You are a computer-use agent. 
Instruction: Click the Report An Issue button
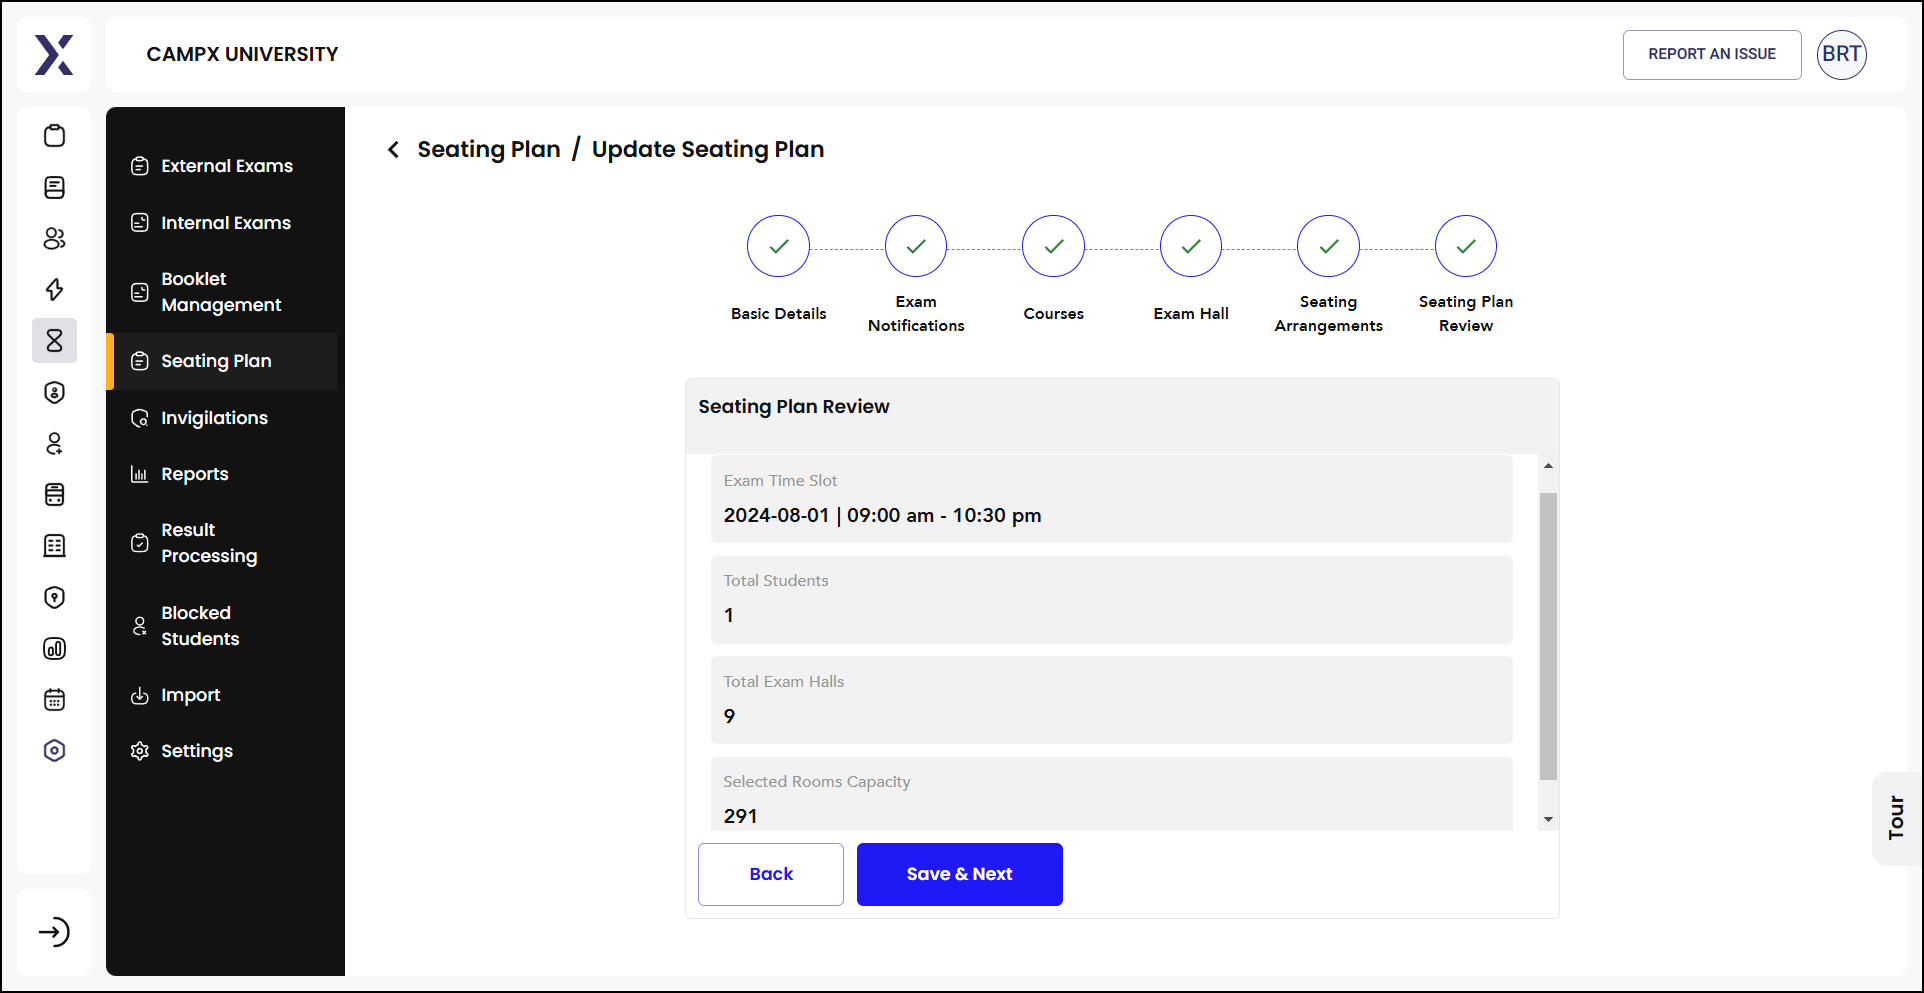[x=1712, y=54]
